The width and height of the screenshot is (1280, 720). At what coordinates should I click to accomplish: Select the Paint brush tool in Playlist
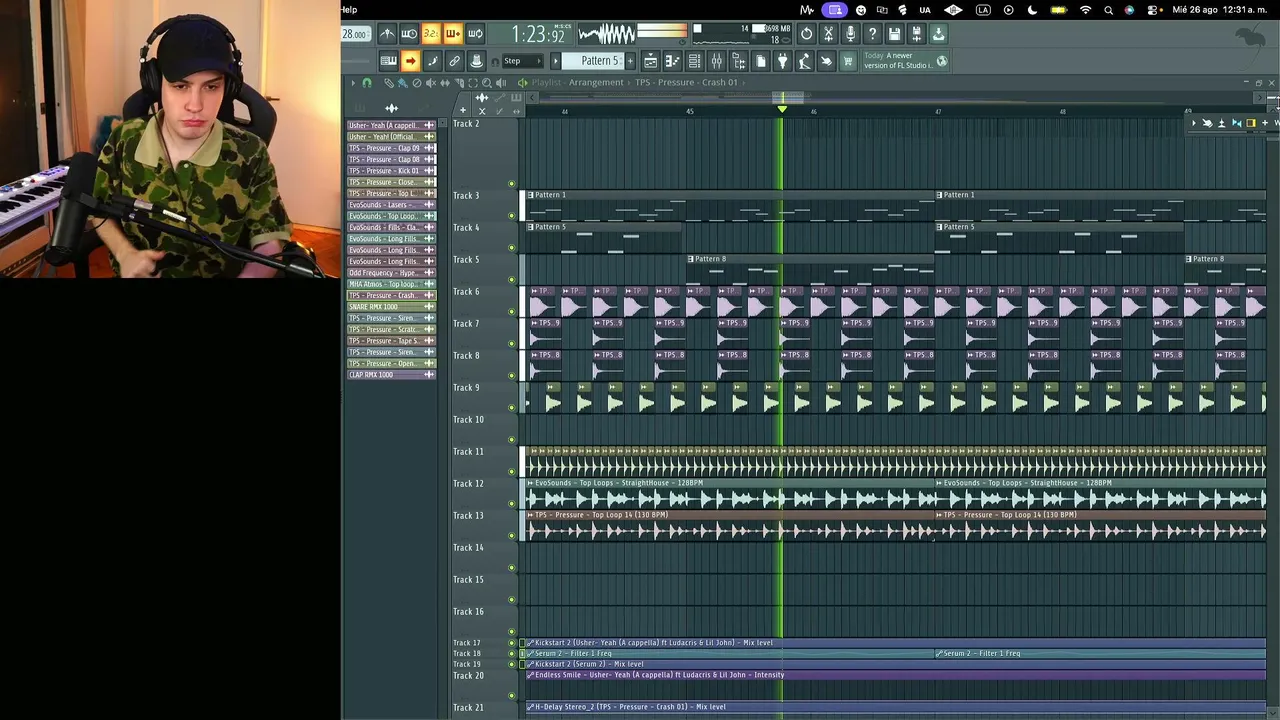click(x=403, y=83)
